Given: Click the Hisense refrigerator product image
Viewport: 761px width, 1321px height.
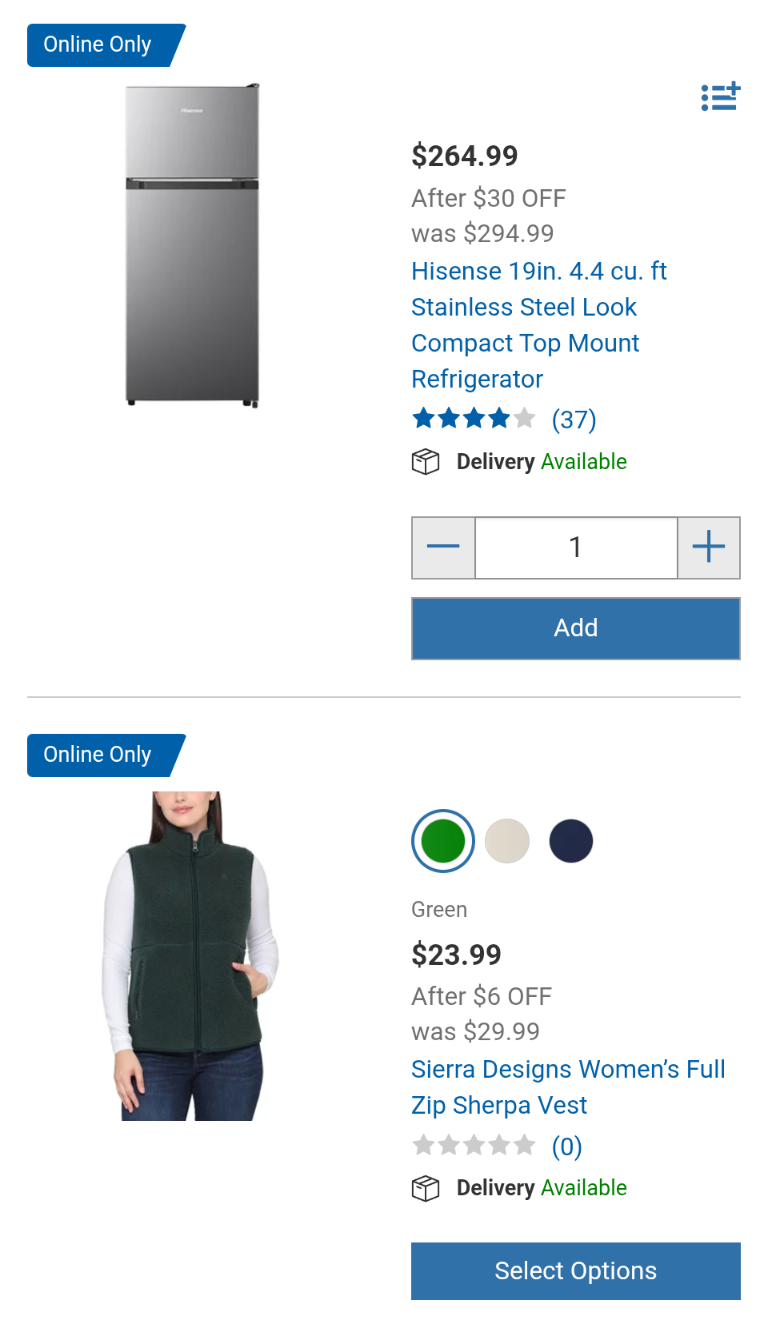Looking at the screenshot, I should [x=192, y=246].
